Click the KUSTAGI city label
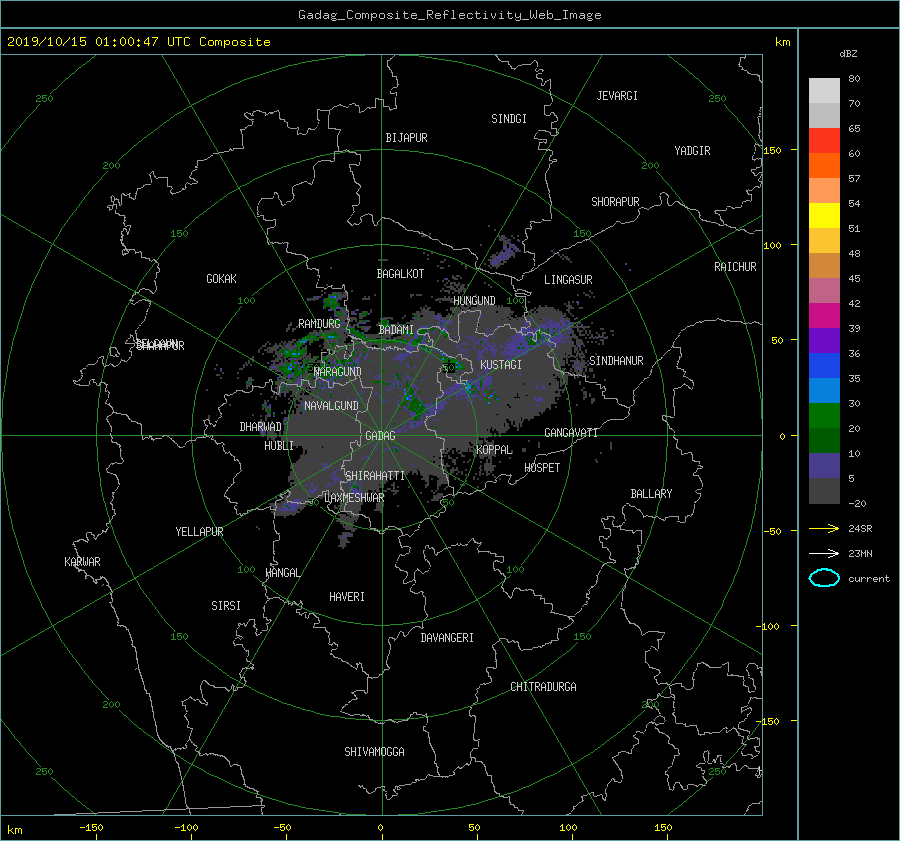 click(x=501, y=365)
